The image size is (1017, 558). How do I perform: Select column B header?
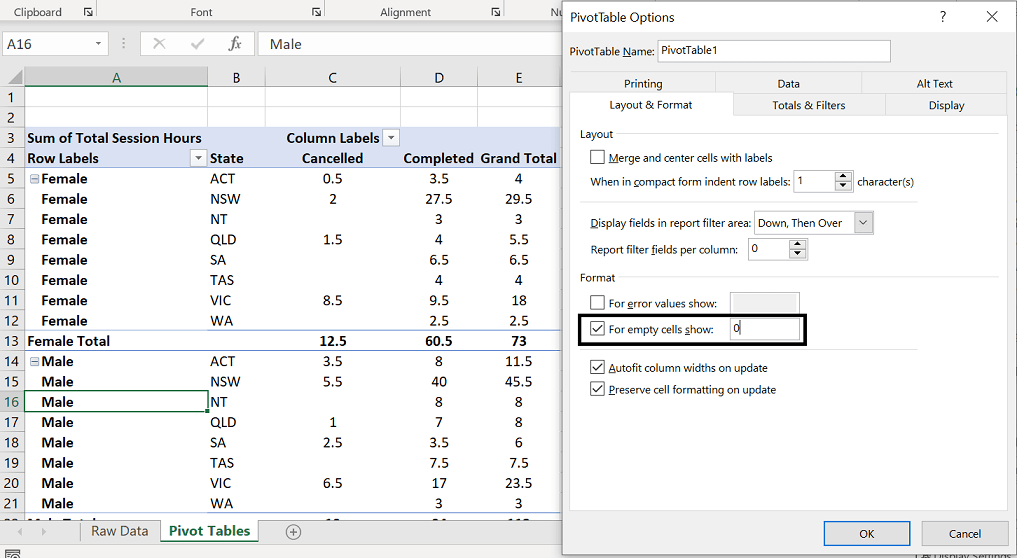click(x=236, y=78)
